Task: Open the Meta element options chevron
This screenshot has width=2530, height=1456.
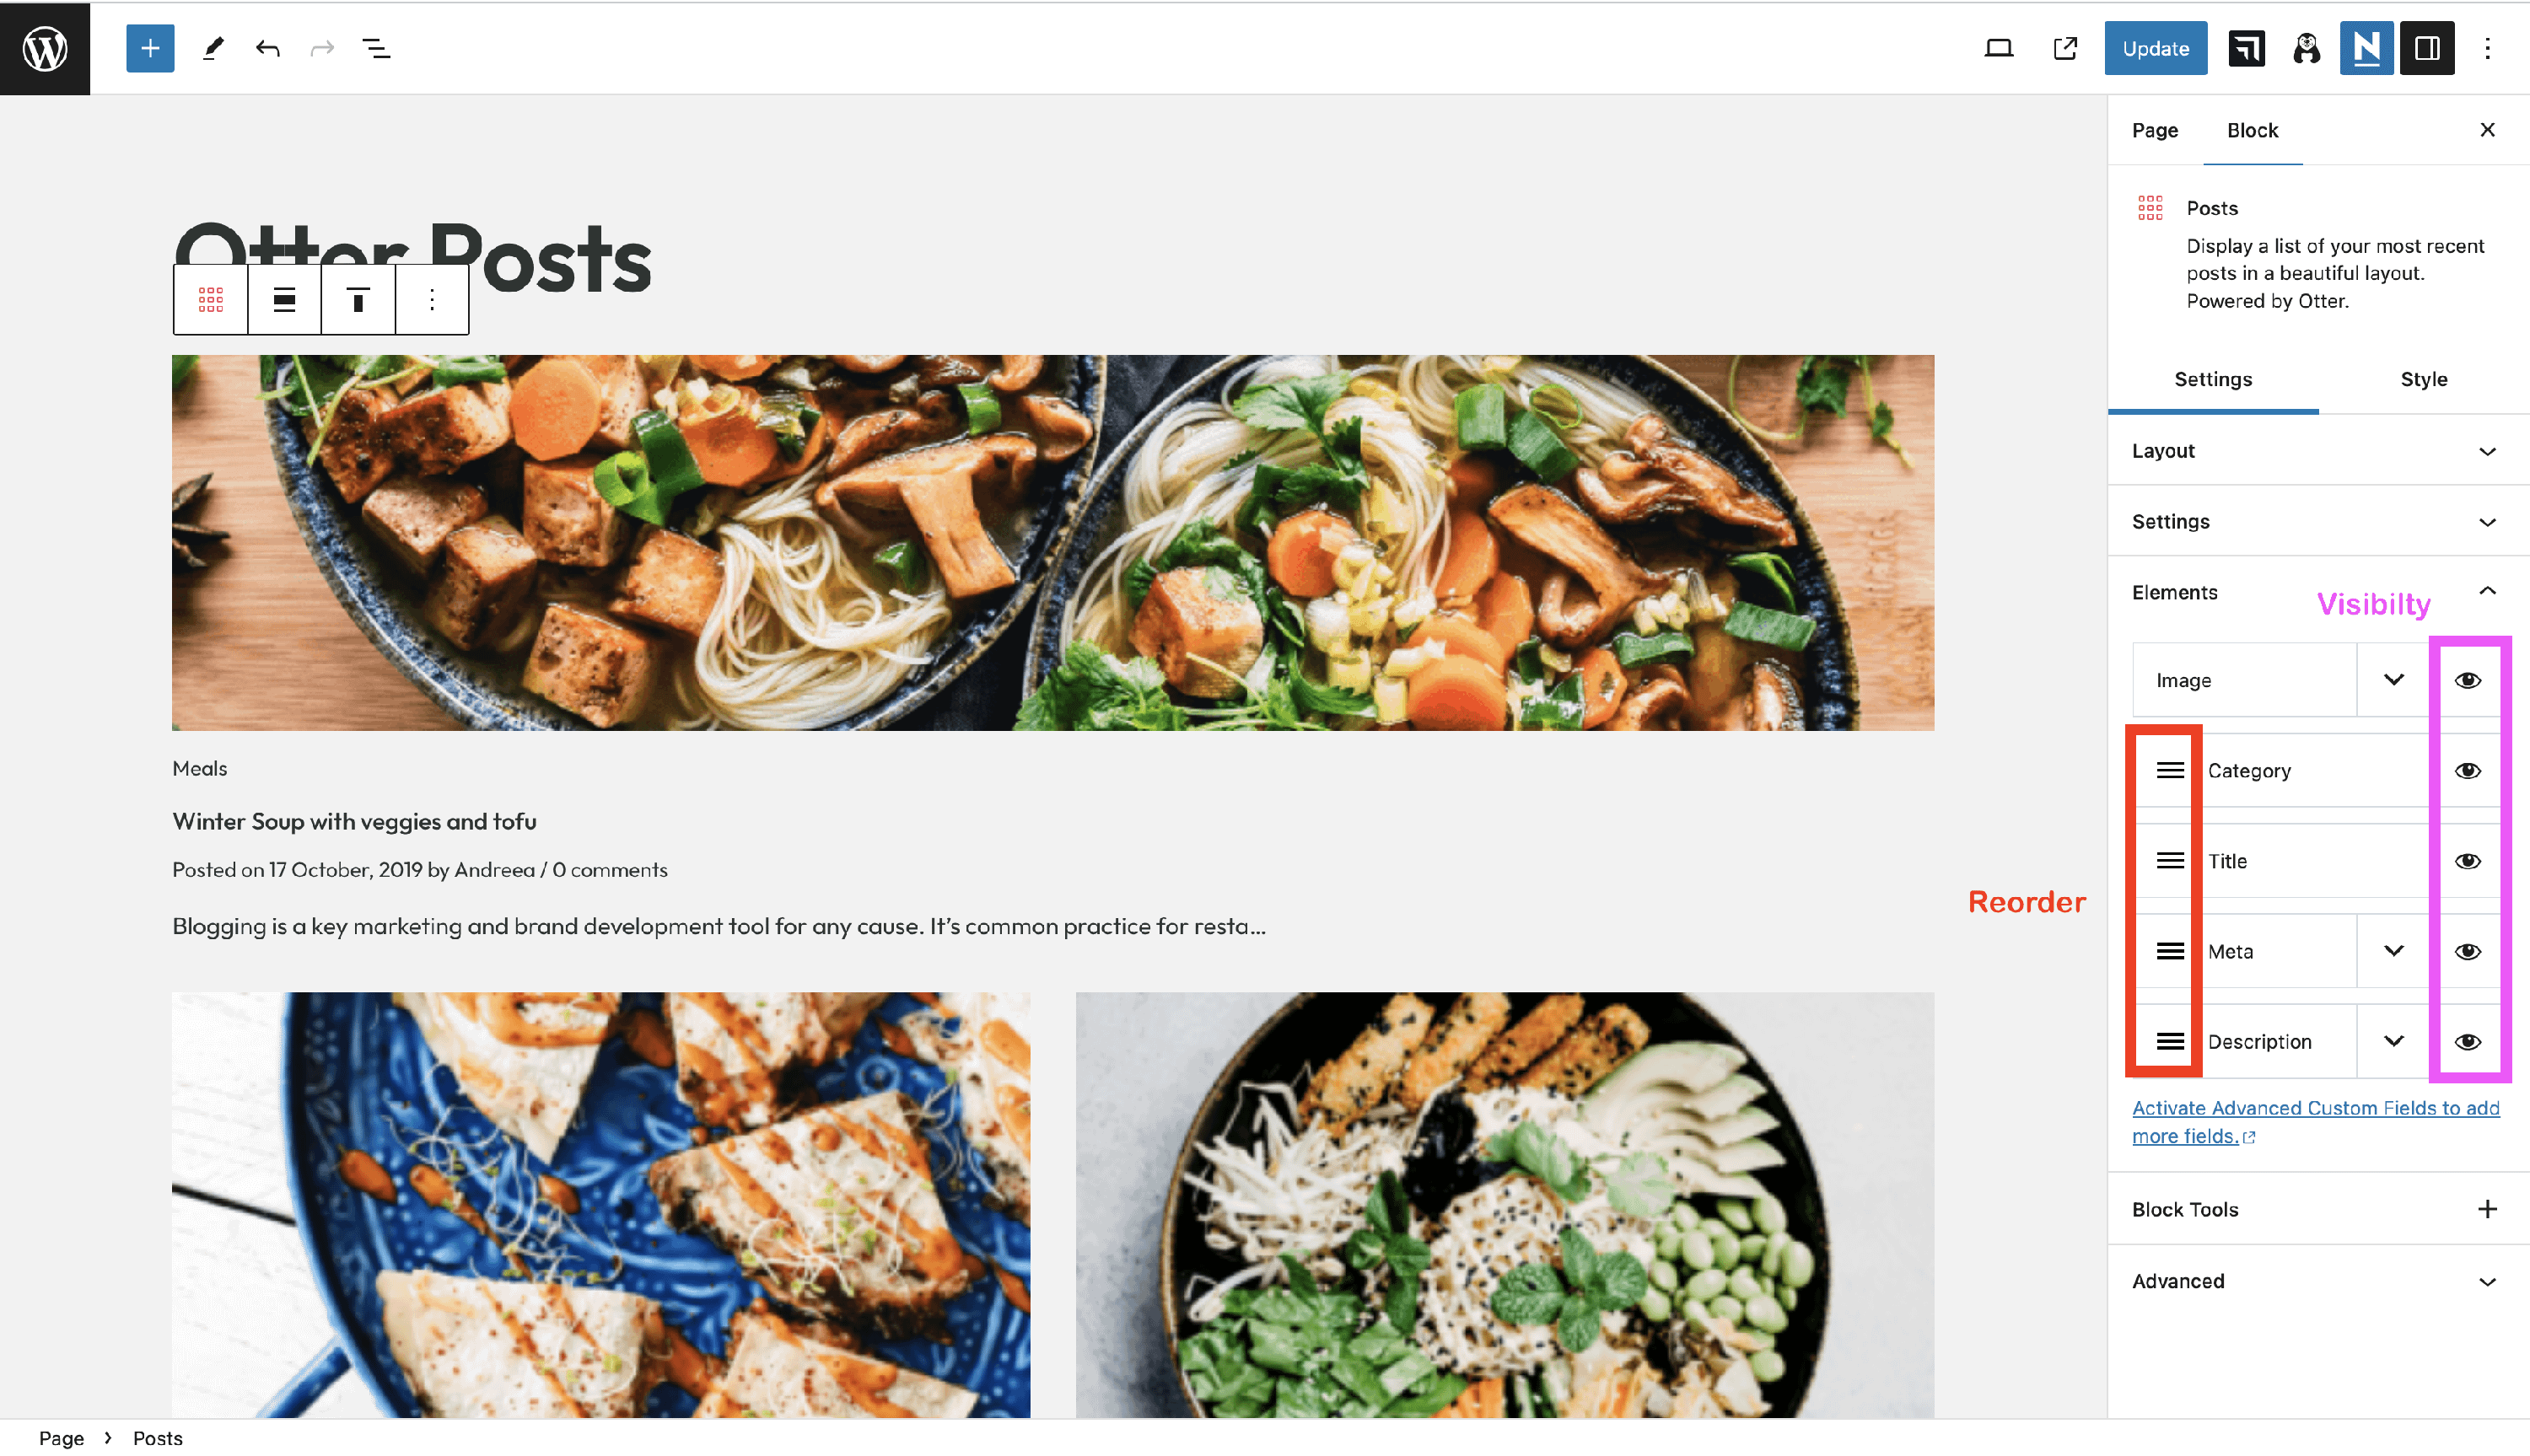Action: pyautogui.click(x=2394, y=951)
